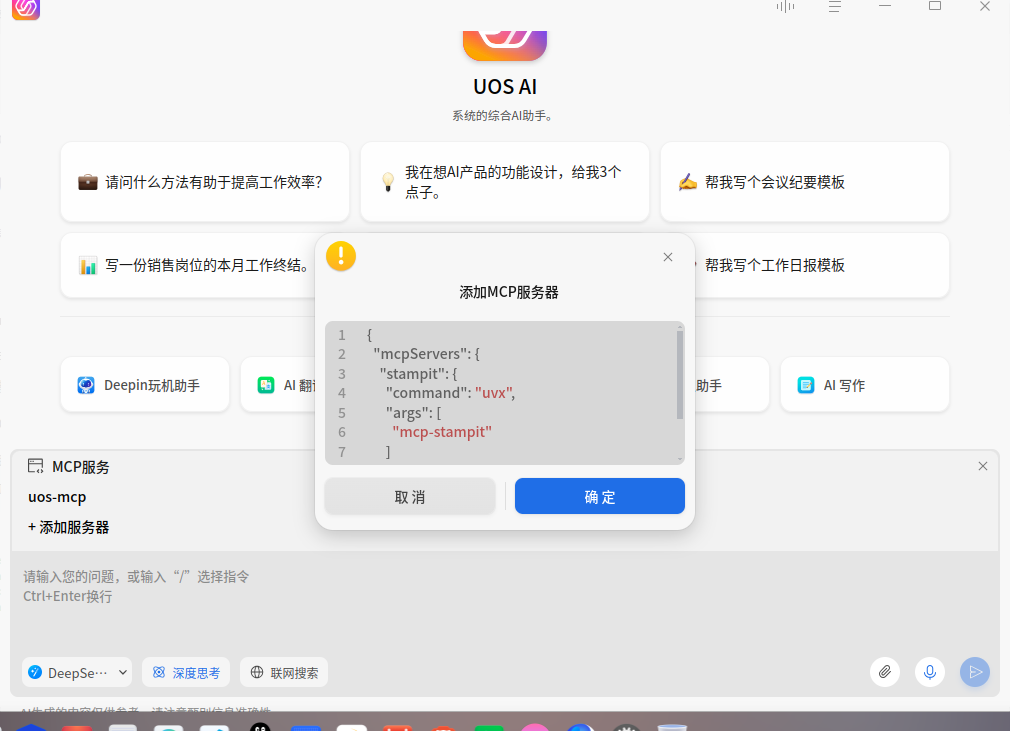Open the voice waveform icon in title bar
The width and height of the screenshot is (1010, 731).
pos(785,6)
